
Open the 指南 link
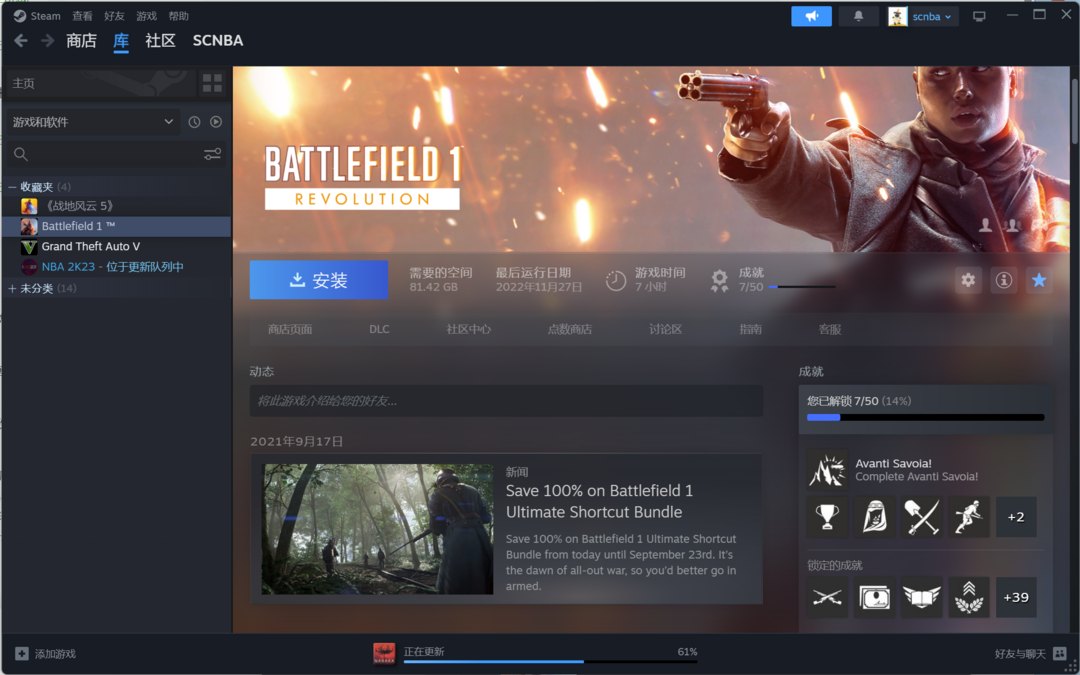click(750, 329)
